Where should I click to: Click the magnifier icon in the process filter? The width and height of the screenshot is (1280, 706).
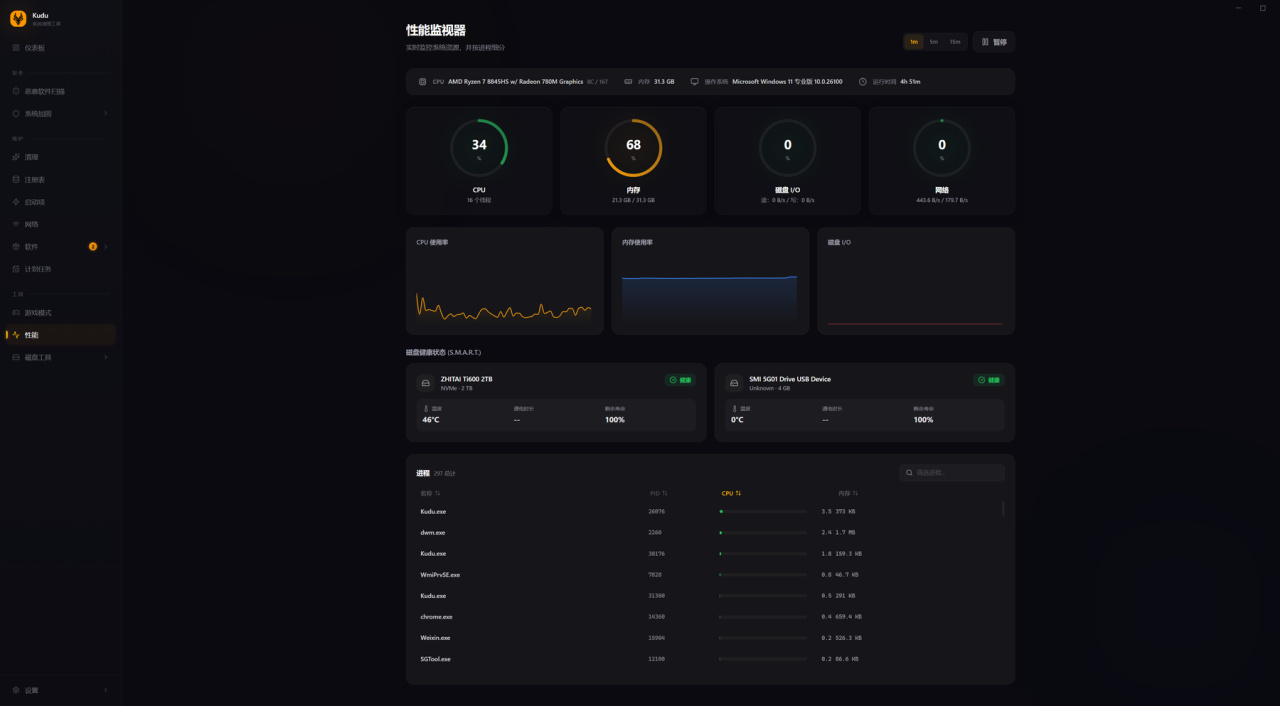[x=909, y=473]
